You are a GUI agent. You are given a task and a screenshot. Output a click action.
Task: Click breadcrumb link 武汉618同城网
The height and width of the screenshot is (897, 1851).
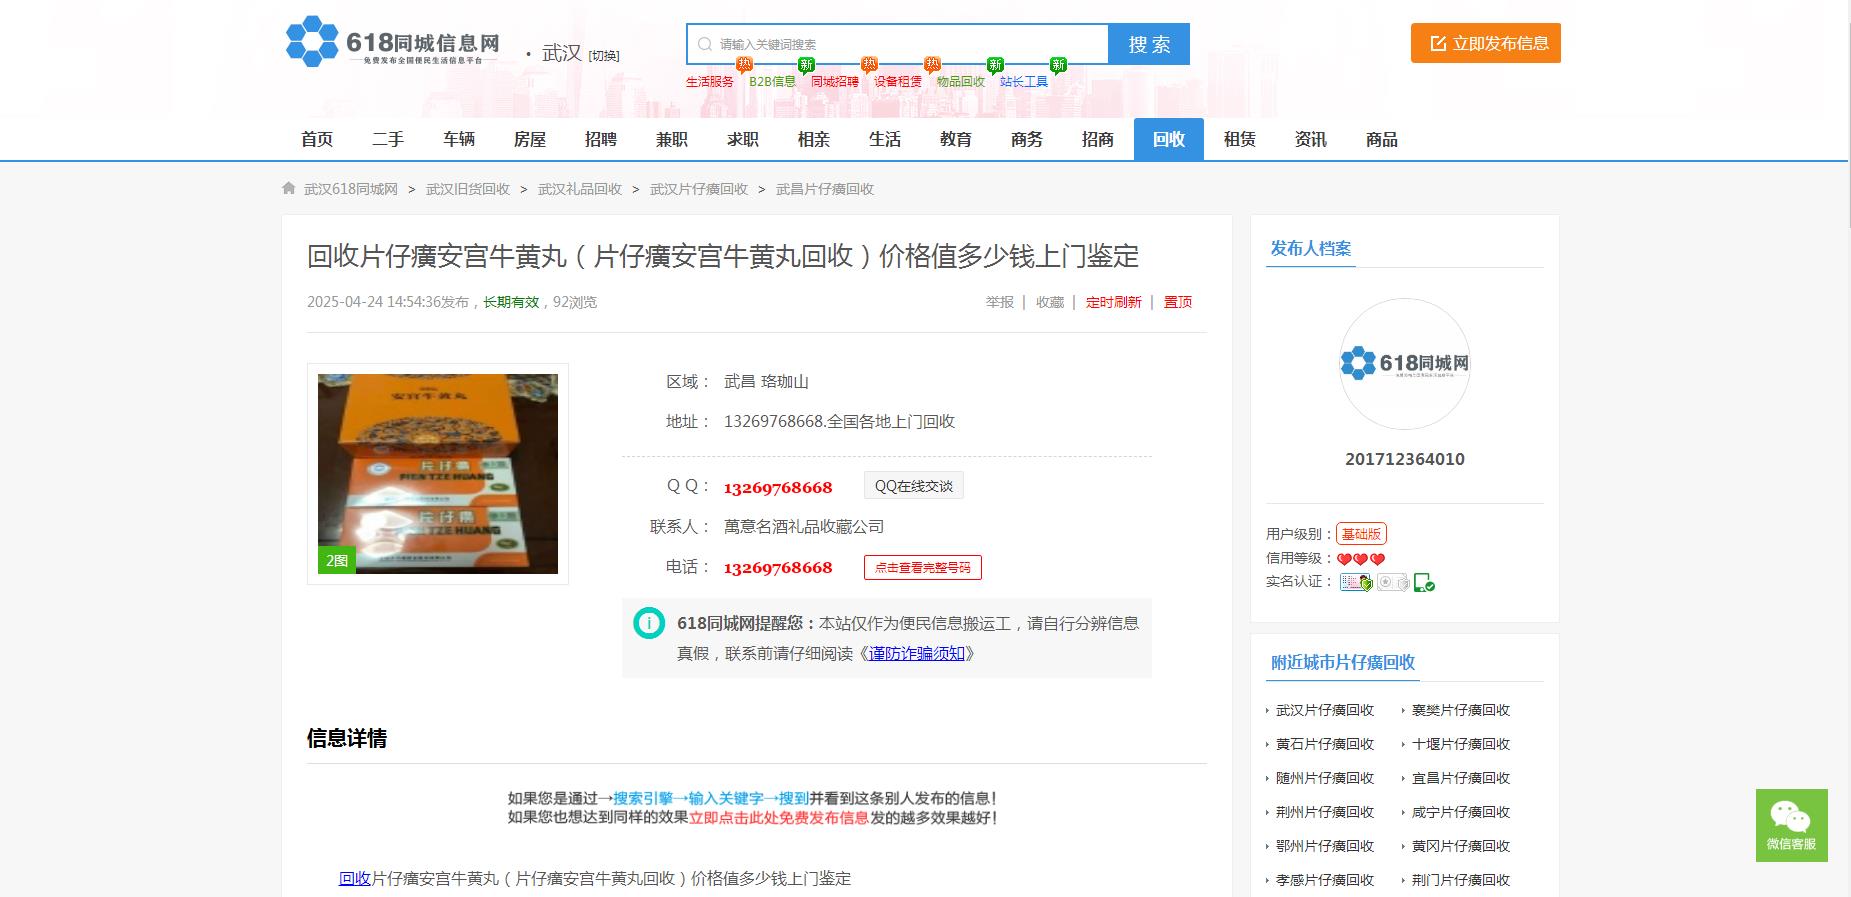tap(351, 189)
